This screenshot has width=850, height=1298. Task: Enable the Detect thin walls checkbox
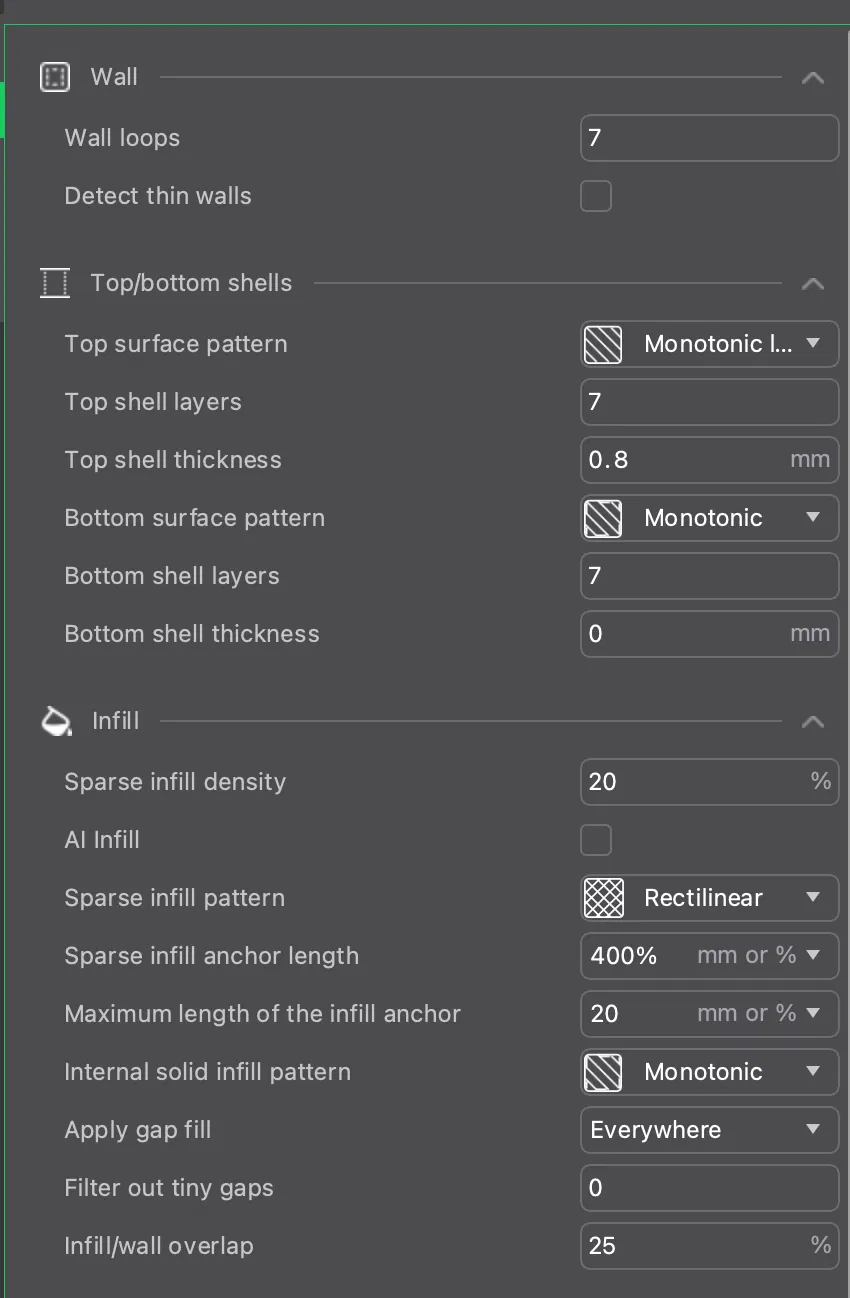596,196
